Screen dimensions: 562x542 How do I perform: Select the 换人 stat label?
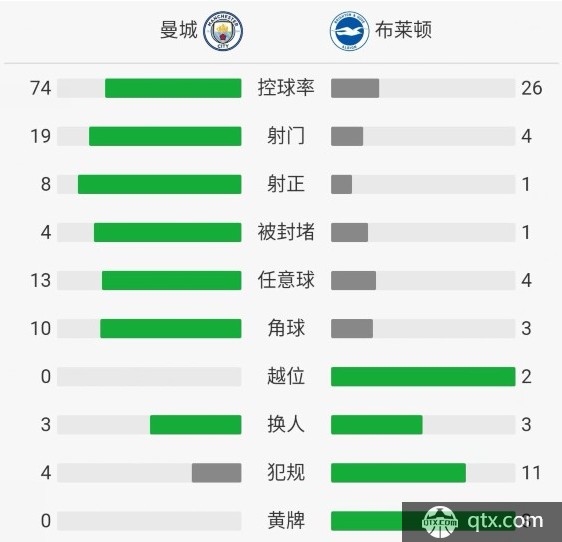pyautogui.click(x=286, y=424)
